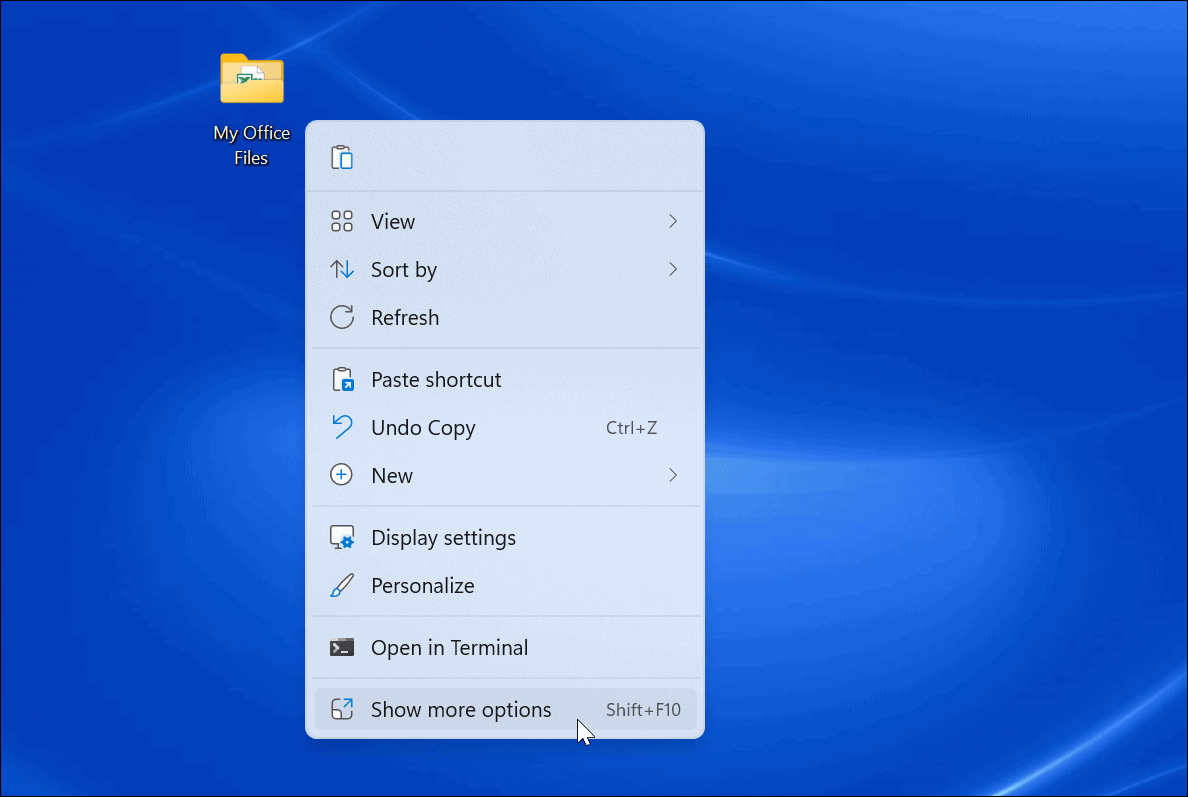Choose Open in Terminal
Viewport: 1188px width, 797px height.
pos(449,647)
